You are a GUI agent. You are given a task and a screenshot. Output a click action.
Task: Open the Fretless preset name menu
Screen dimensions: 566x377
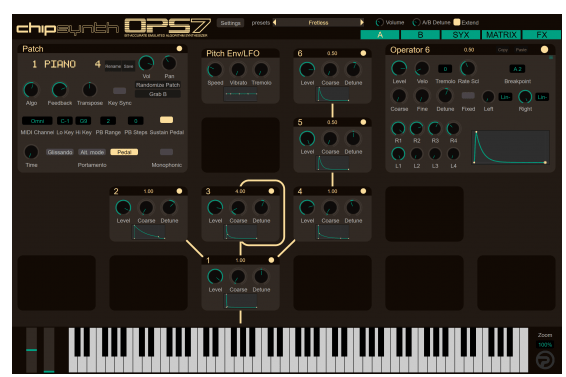[318, 22]
